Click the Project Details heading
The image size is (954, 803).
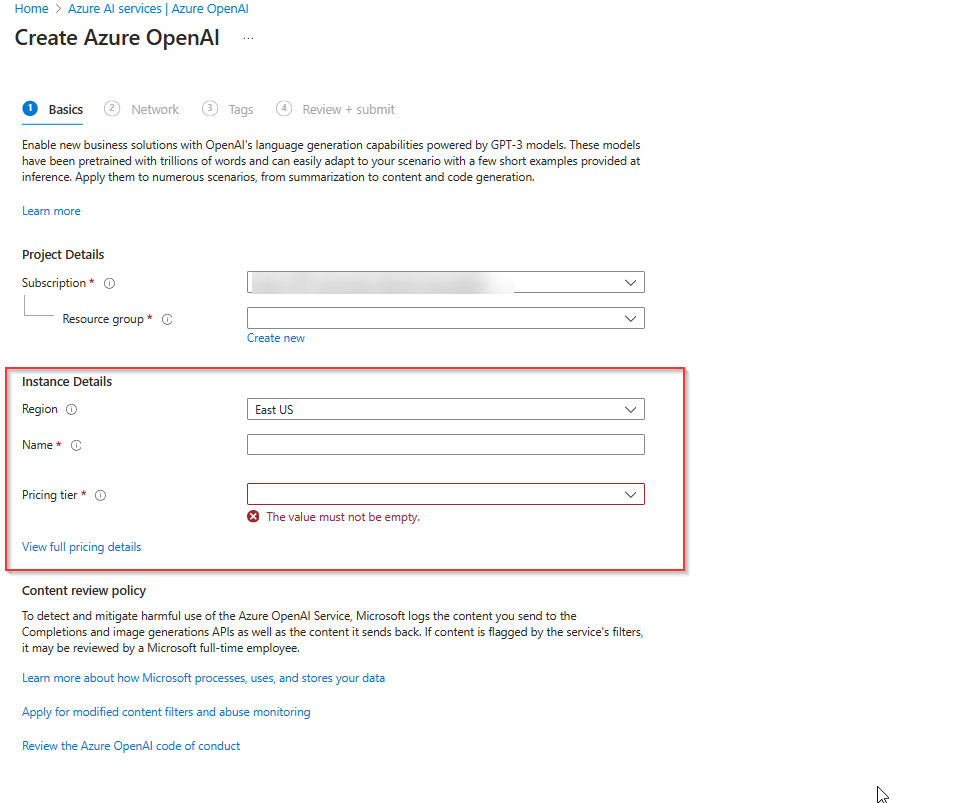coord(63,255)
